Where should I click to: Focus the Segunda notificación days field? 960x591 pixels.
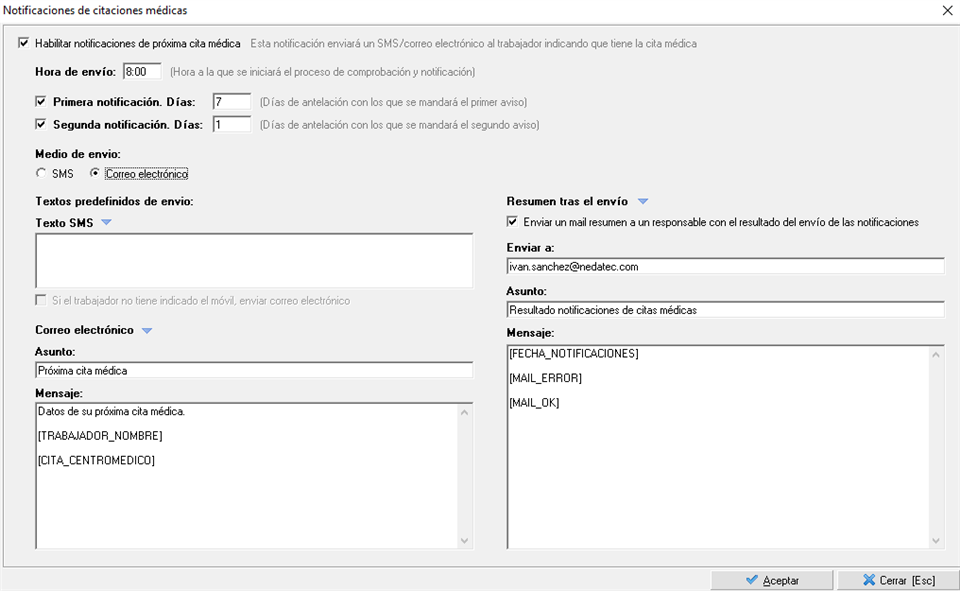pos(231,125)
